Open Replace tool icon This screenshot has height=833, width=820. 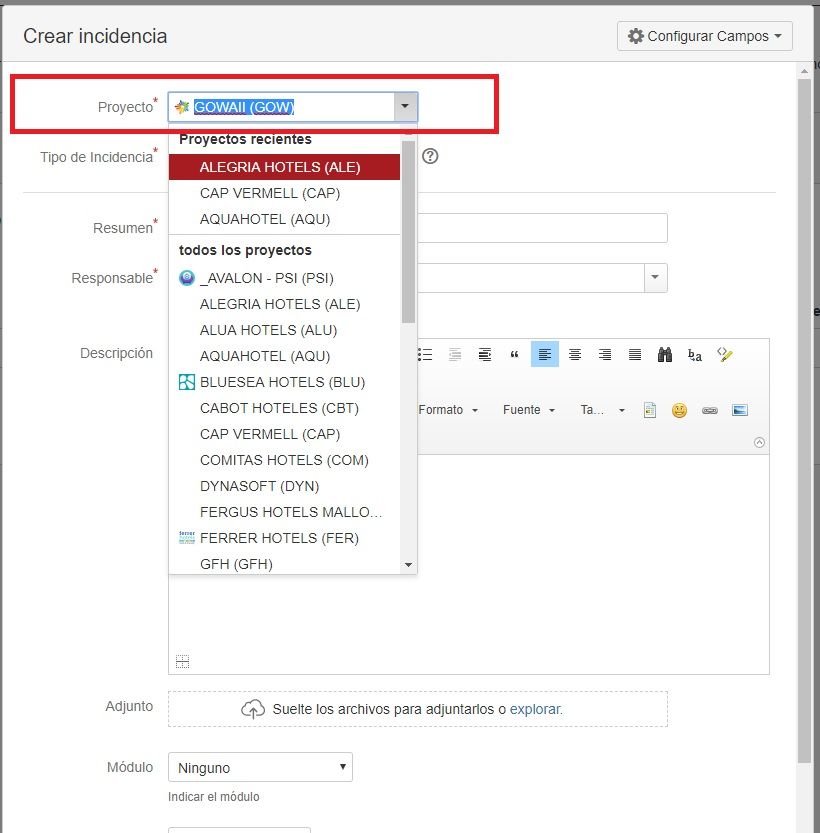click(x=695, y=354)
